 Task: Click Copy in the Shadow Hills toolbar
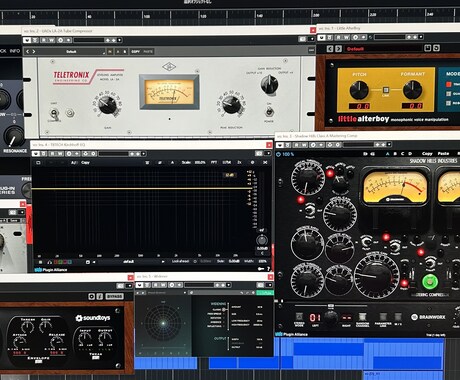tap(427, 154)
